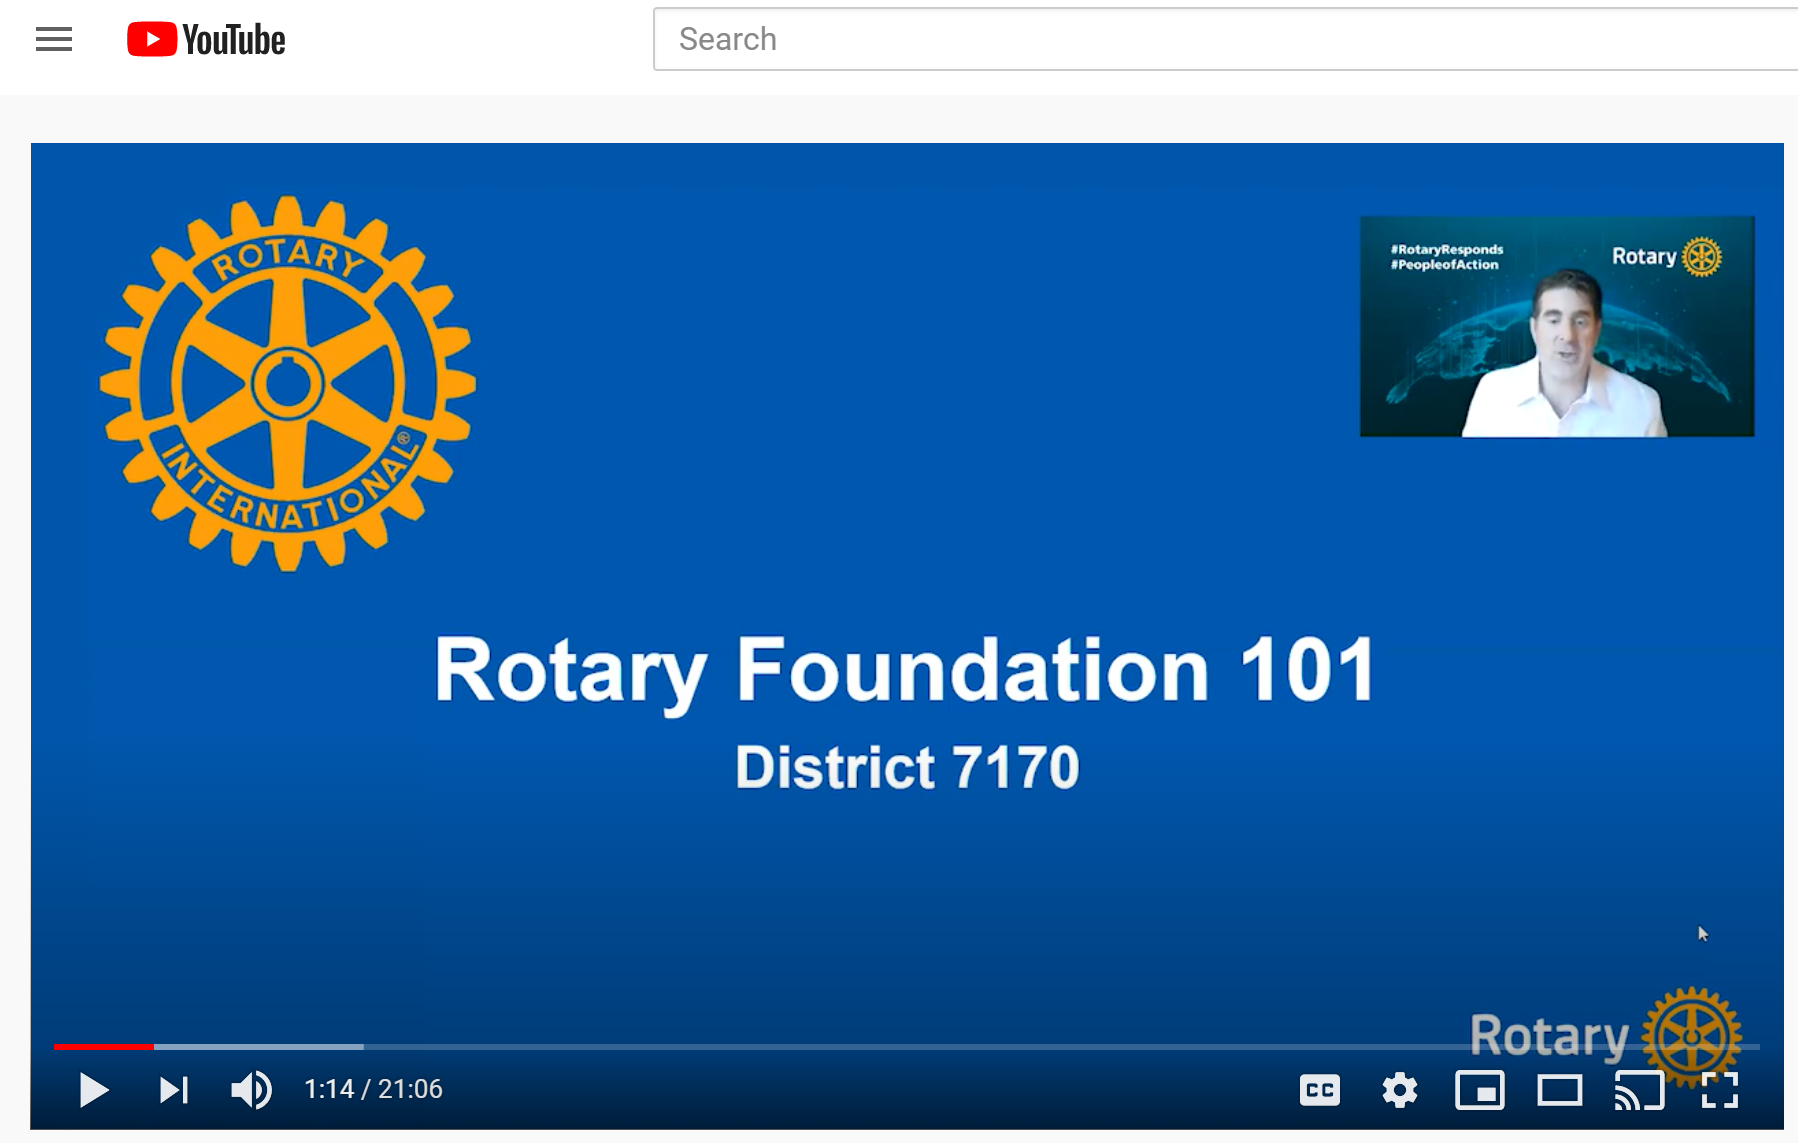Skip to the next video

(x=174, y=1090)
